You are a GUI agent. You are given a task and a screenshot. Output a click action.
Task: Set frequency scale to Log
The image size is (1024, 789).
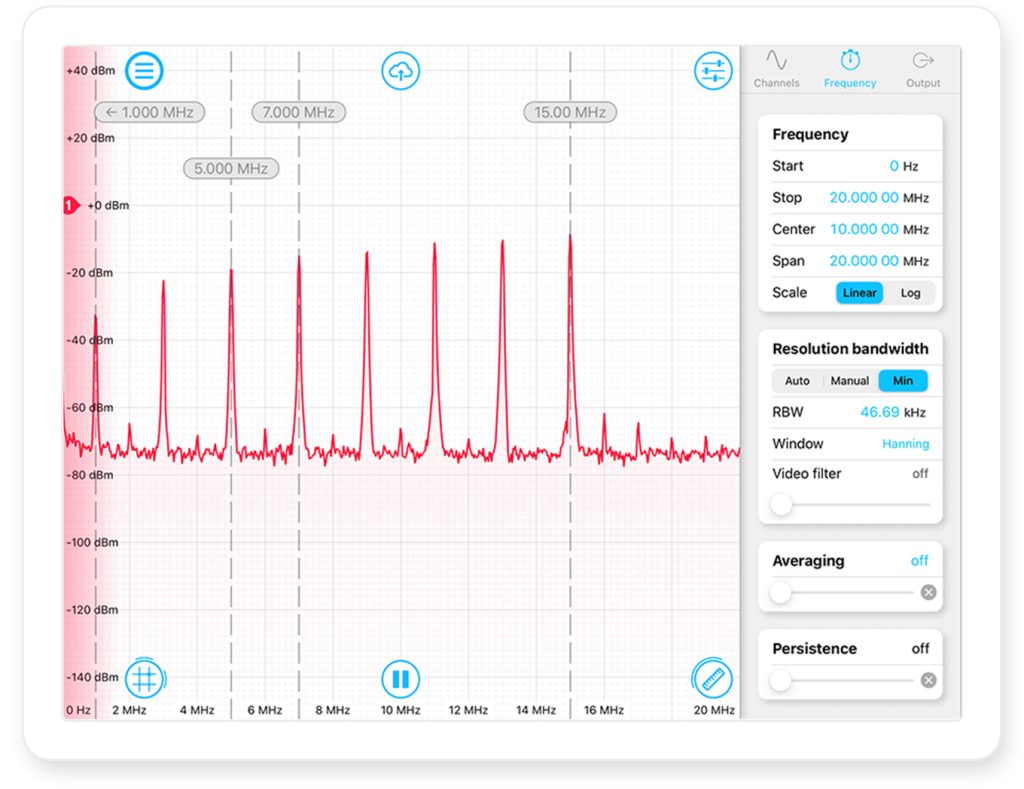click(x=910, y=293)
